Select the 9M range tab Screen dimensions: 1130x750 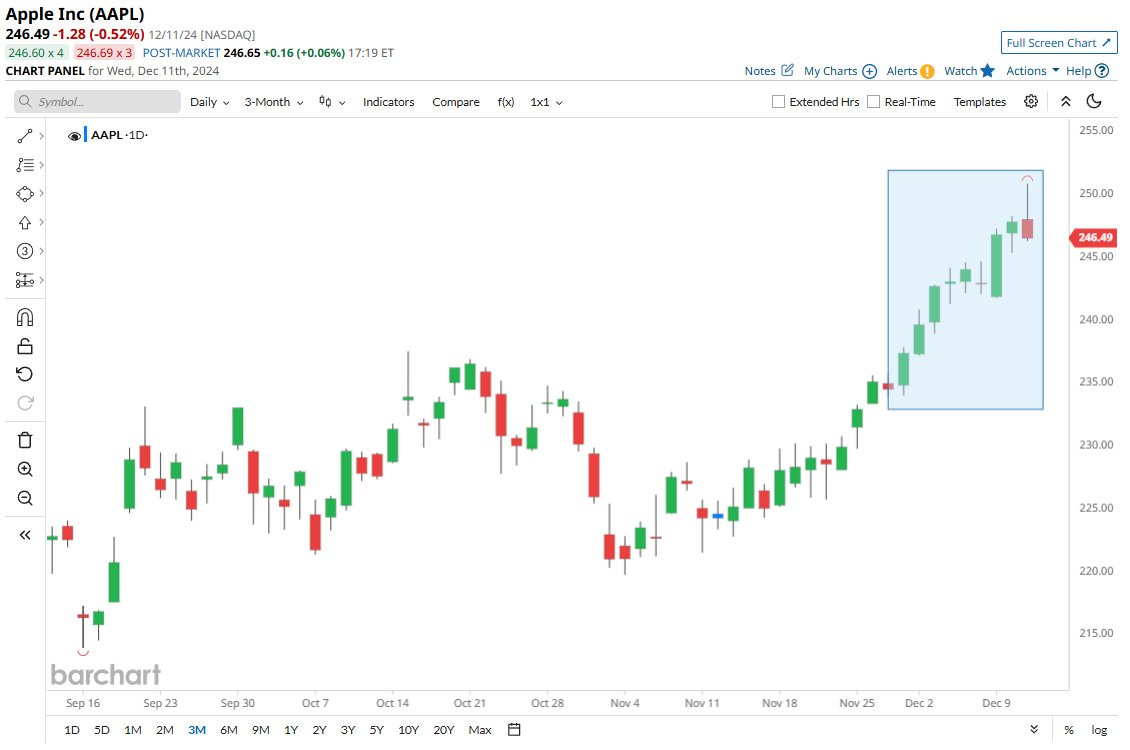260,730
